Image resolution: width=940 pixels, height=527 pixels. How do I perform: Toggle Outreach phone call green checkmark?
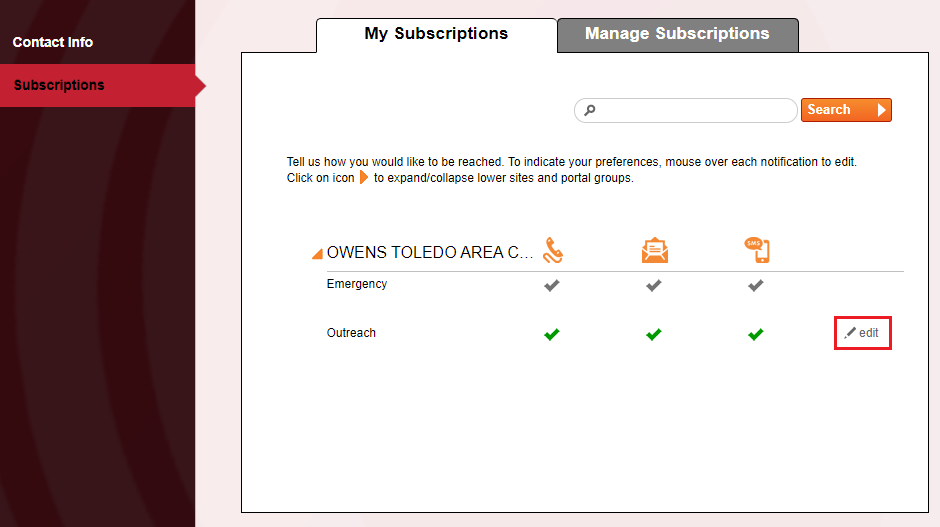551,334
